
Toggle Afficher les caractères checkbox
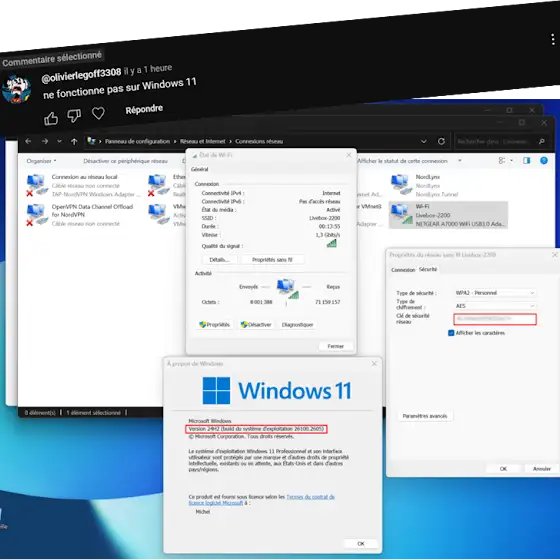[451, 333]
